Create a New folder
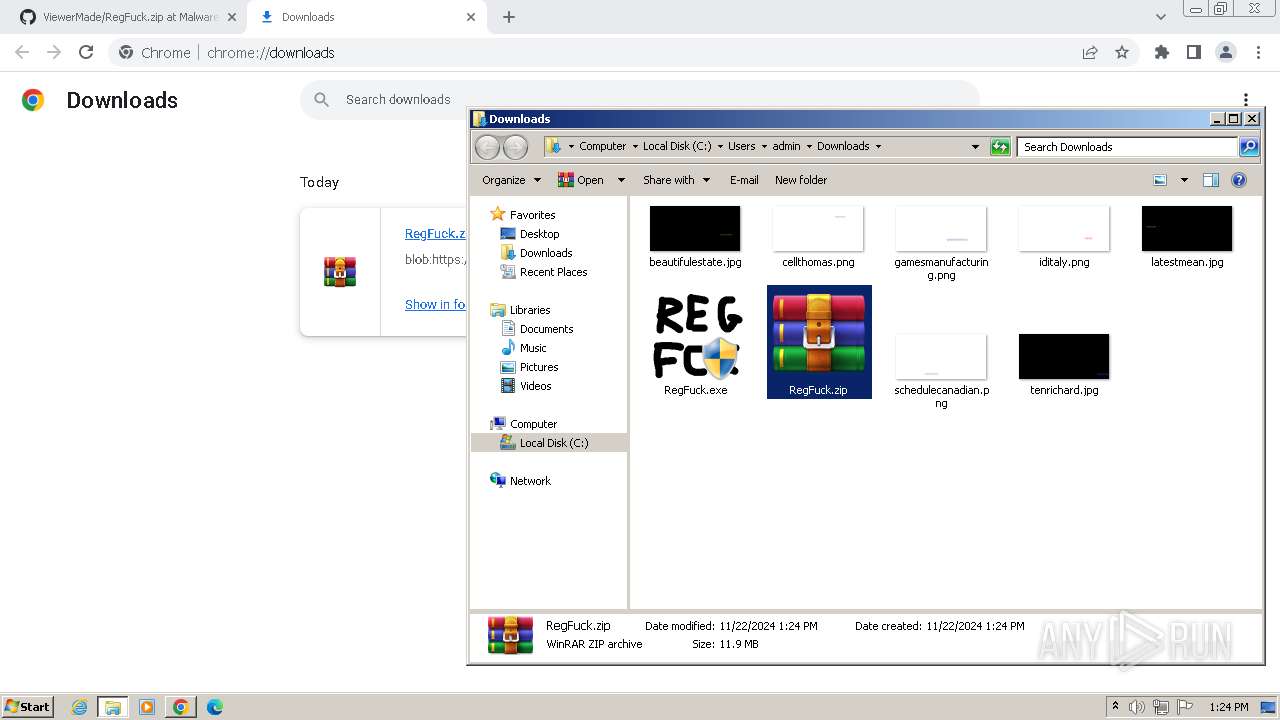Viewport: 1280px width, 720px height. pos(801,180)
